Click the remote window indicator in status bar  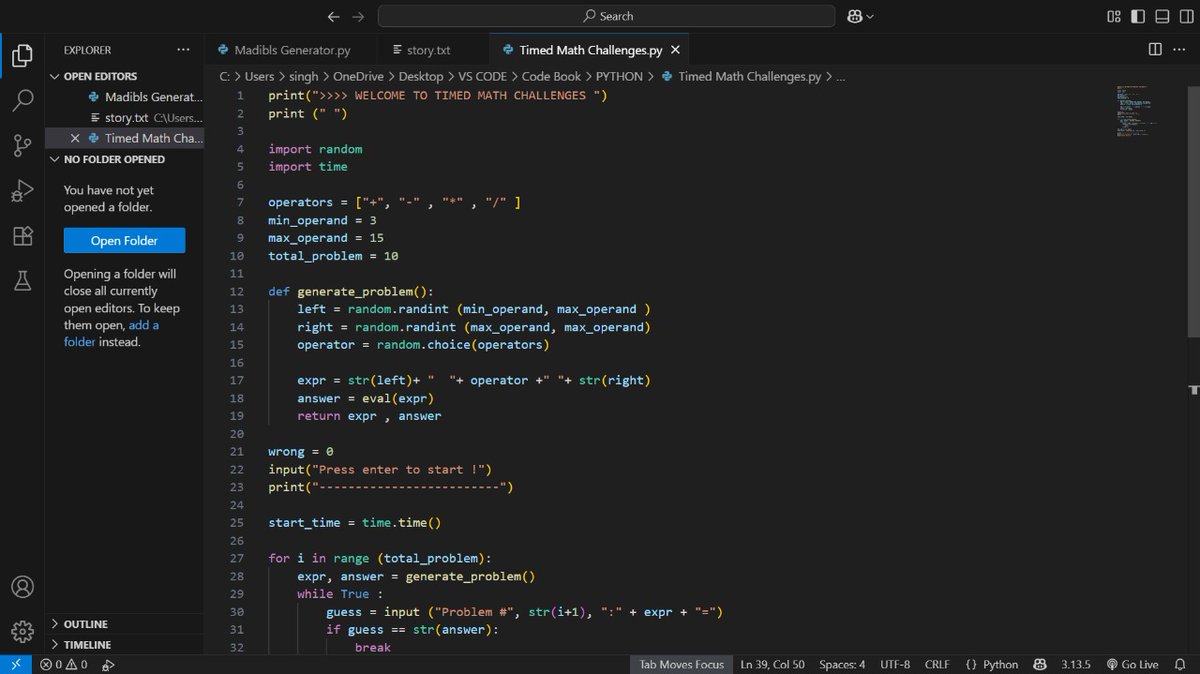[15, 664]
